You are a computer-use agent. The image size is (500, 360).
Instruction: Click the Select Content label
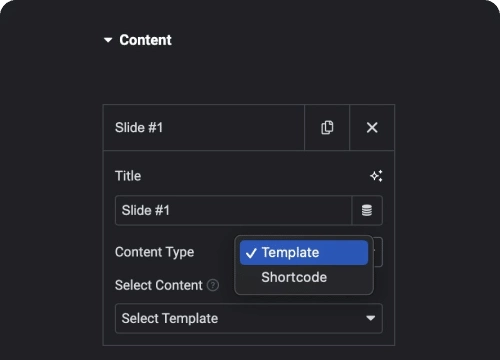coord(159,285)
